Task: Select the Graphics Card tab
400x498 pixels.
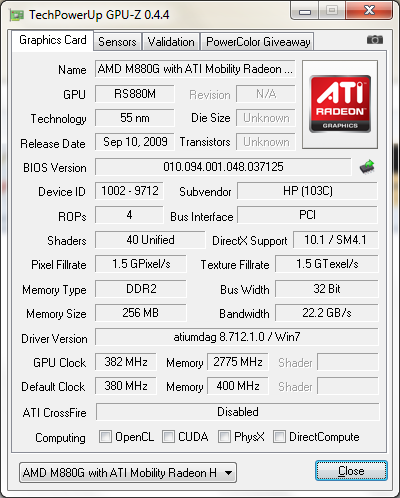Action: (53, 40)
